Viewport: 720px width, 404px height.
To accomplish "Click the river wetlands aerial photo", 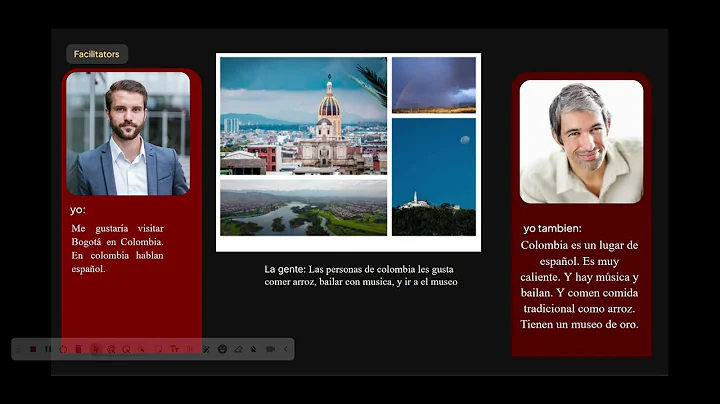I will (x=304, y=208).
